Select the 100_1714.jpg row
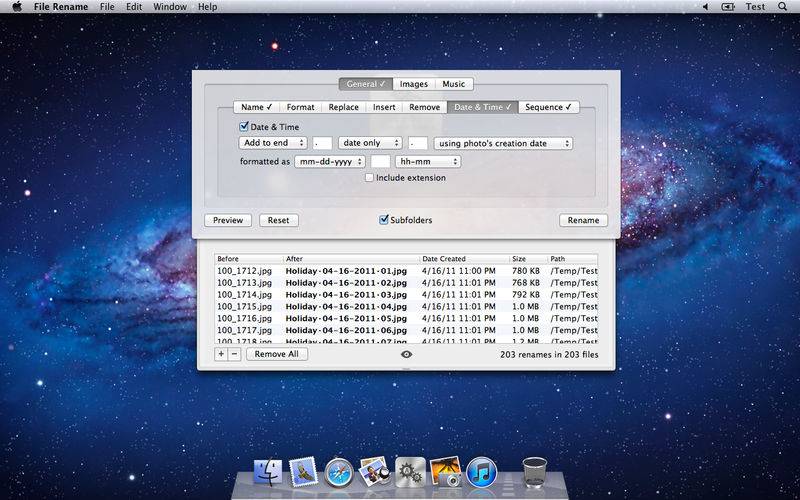This screenshot has width=800, height=500. click(406, 294)
